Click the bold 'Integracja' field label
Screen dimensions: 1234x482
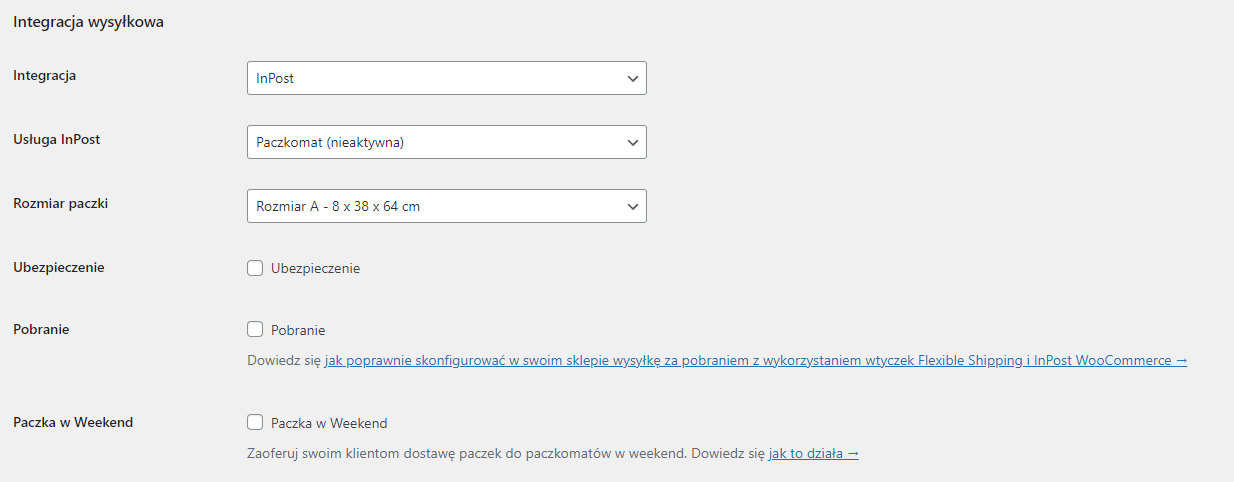tap(44, 75)
